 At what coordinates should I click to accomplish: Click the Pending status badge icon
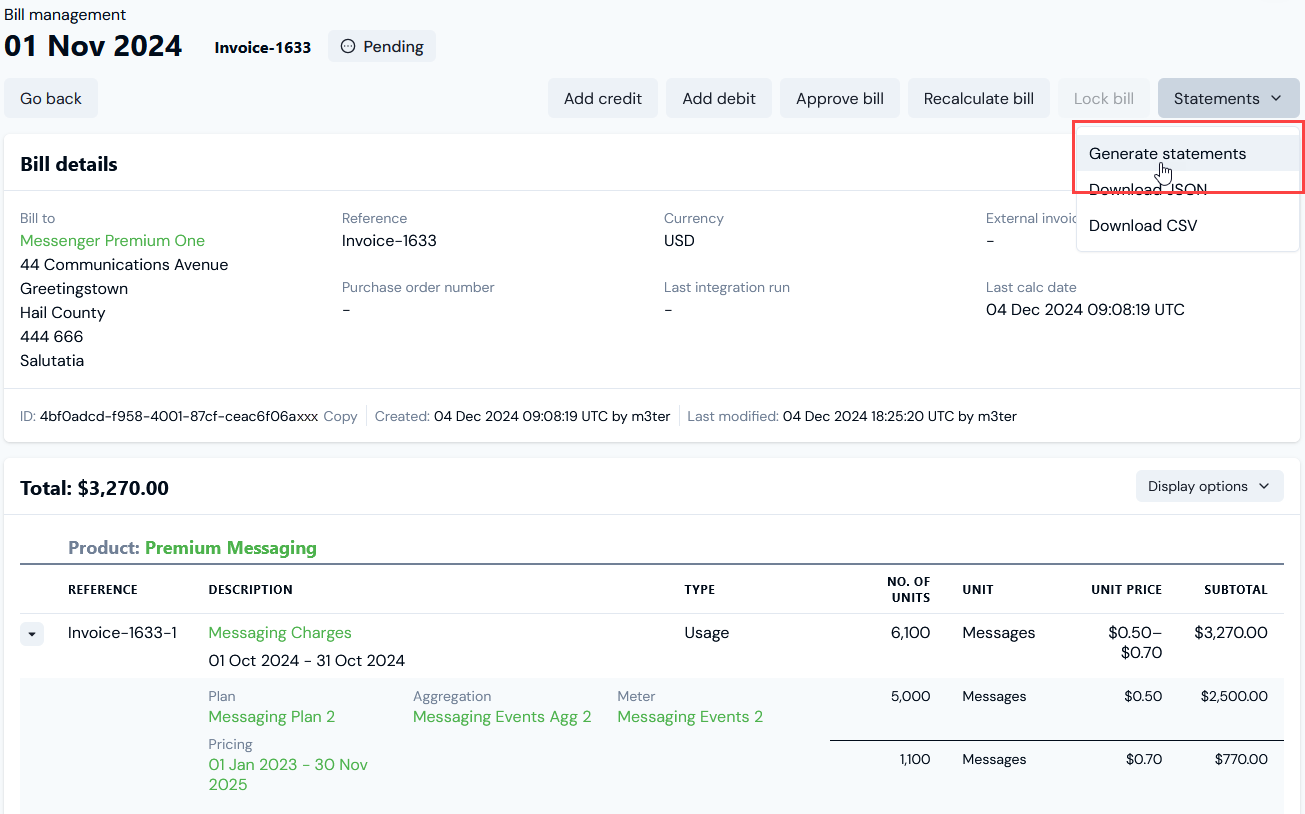348,46
